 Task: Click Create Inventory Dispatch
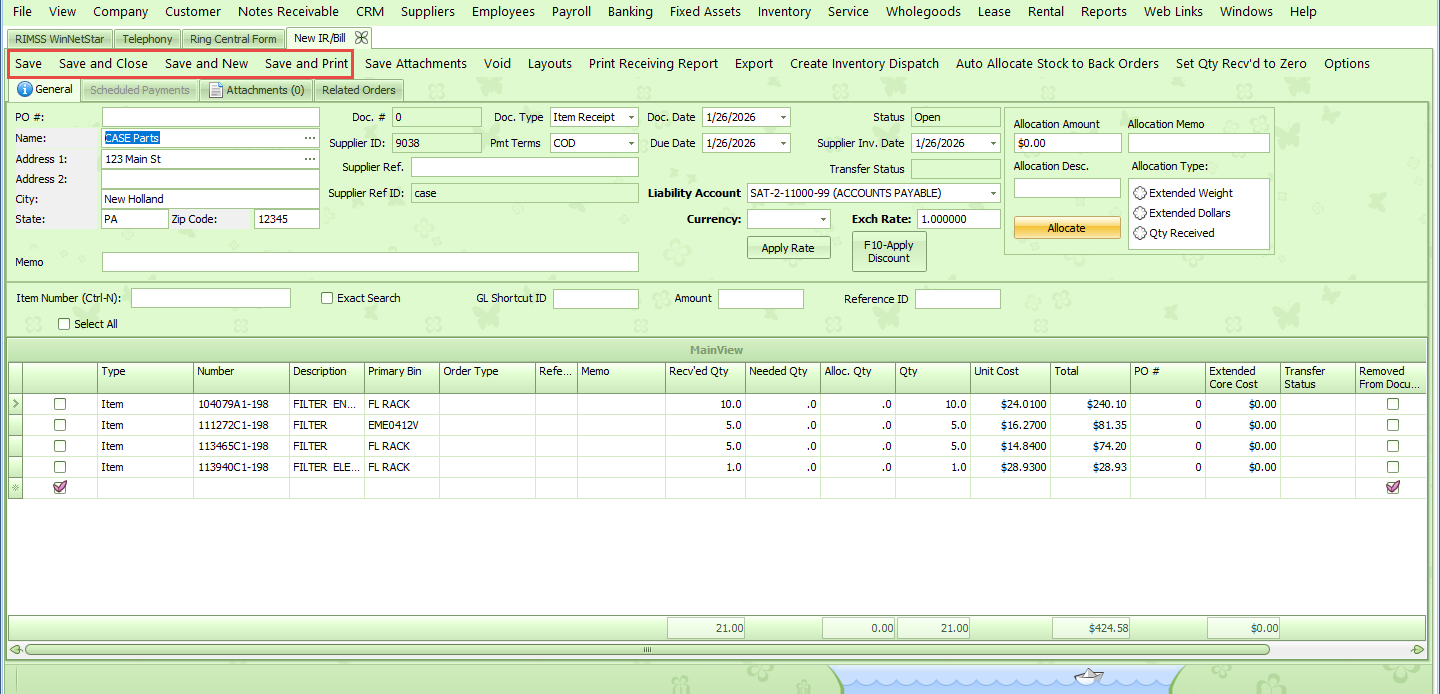(x=864, y=63)
